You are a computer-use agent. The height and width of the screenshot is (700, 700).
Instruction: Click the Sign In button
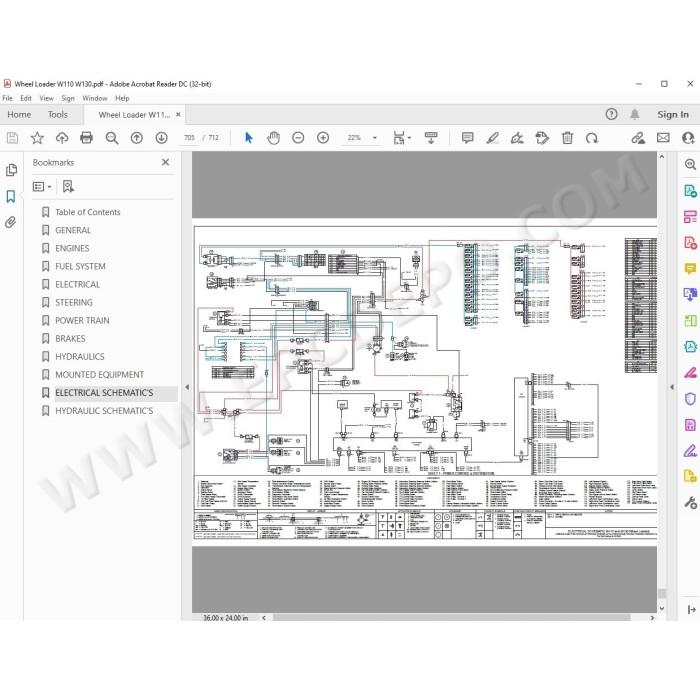673,115
